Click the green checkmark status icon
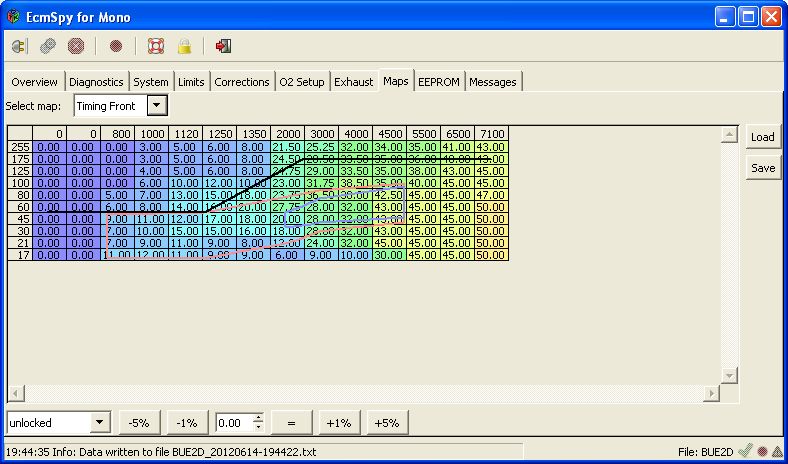Viewport: 788px width, 464px height. (746, 452)
